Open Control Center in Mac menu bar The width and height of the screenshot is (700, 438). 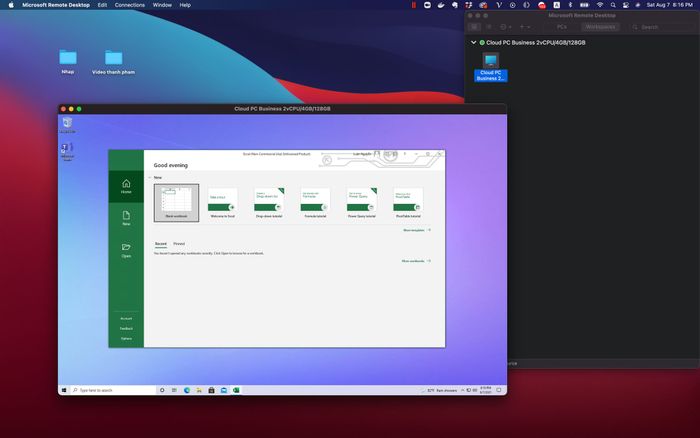(x=625, y=5)
